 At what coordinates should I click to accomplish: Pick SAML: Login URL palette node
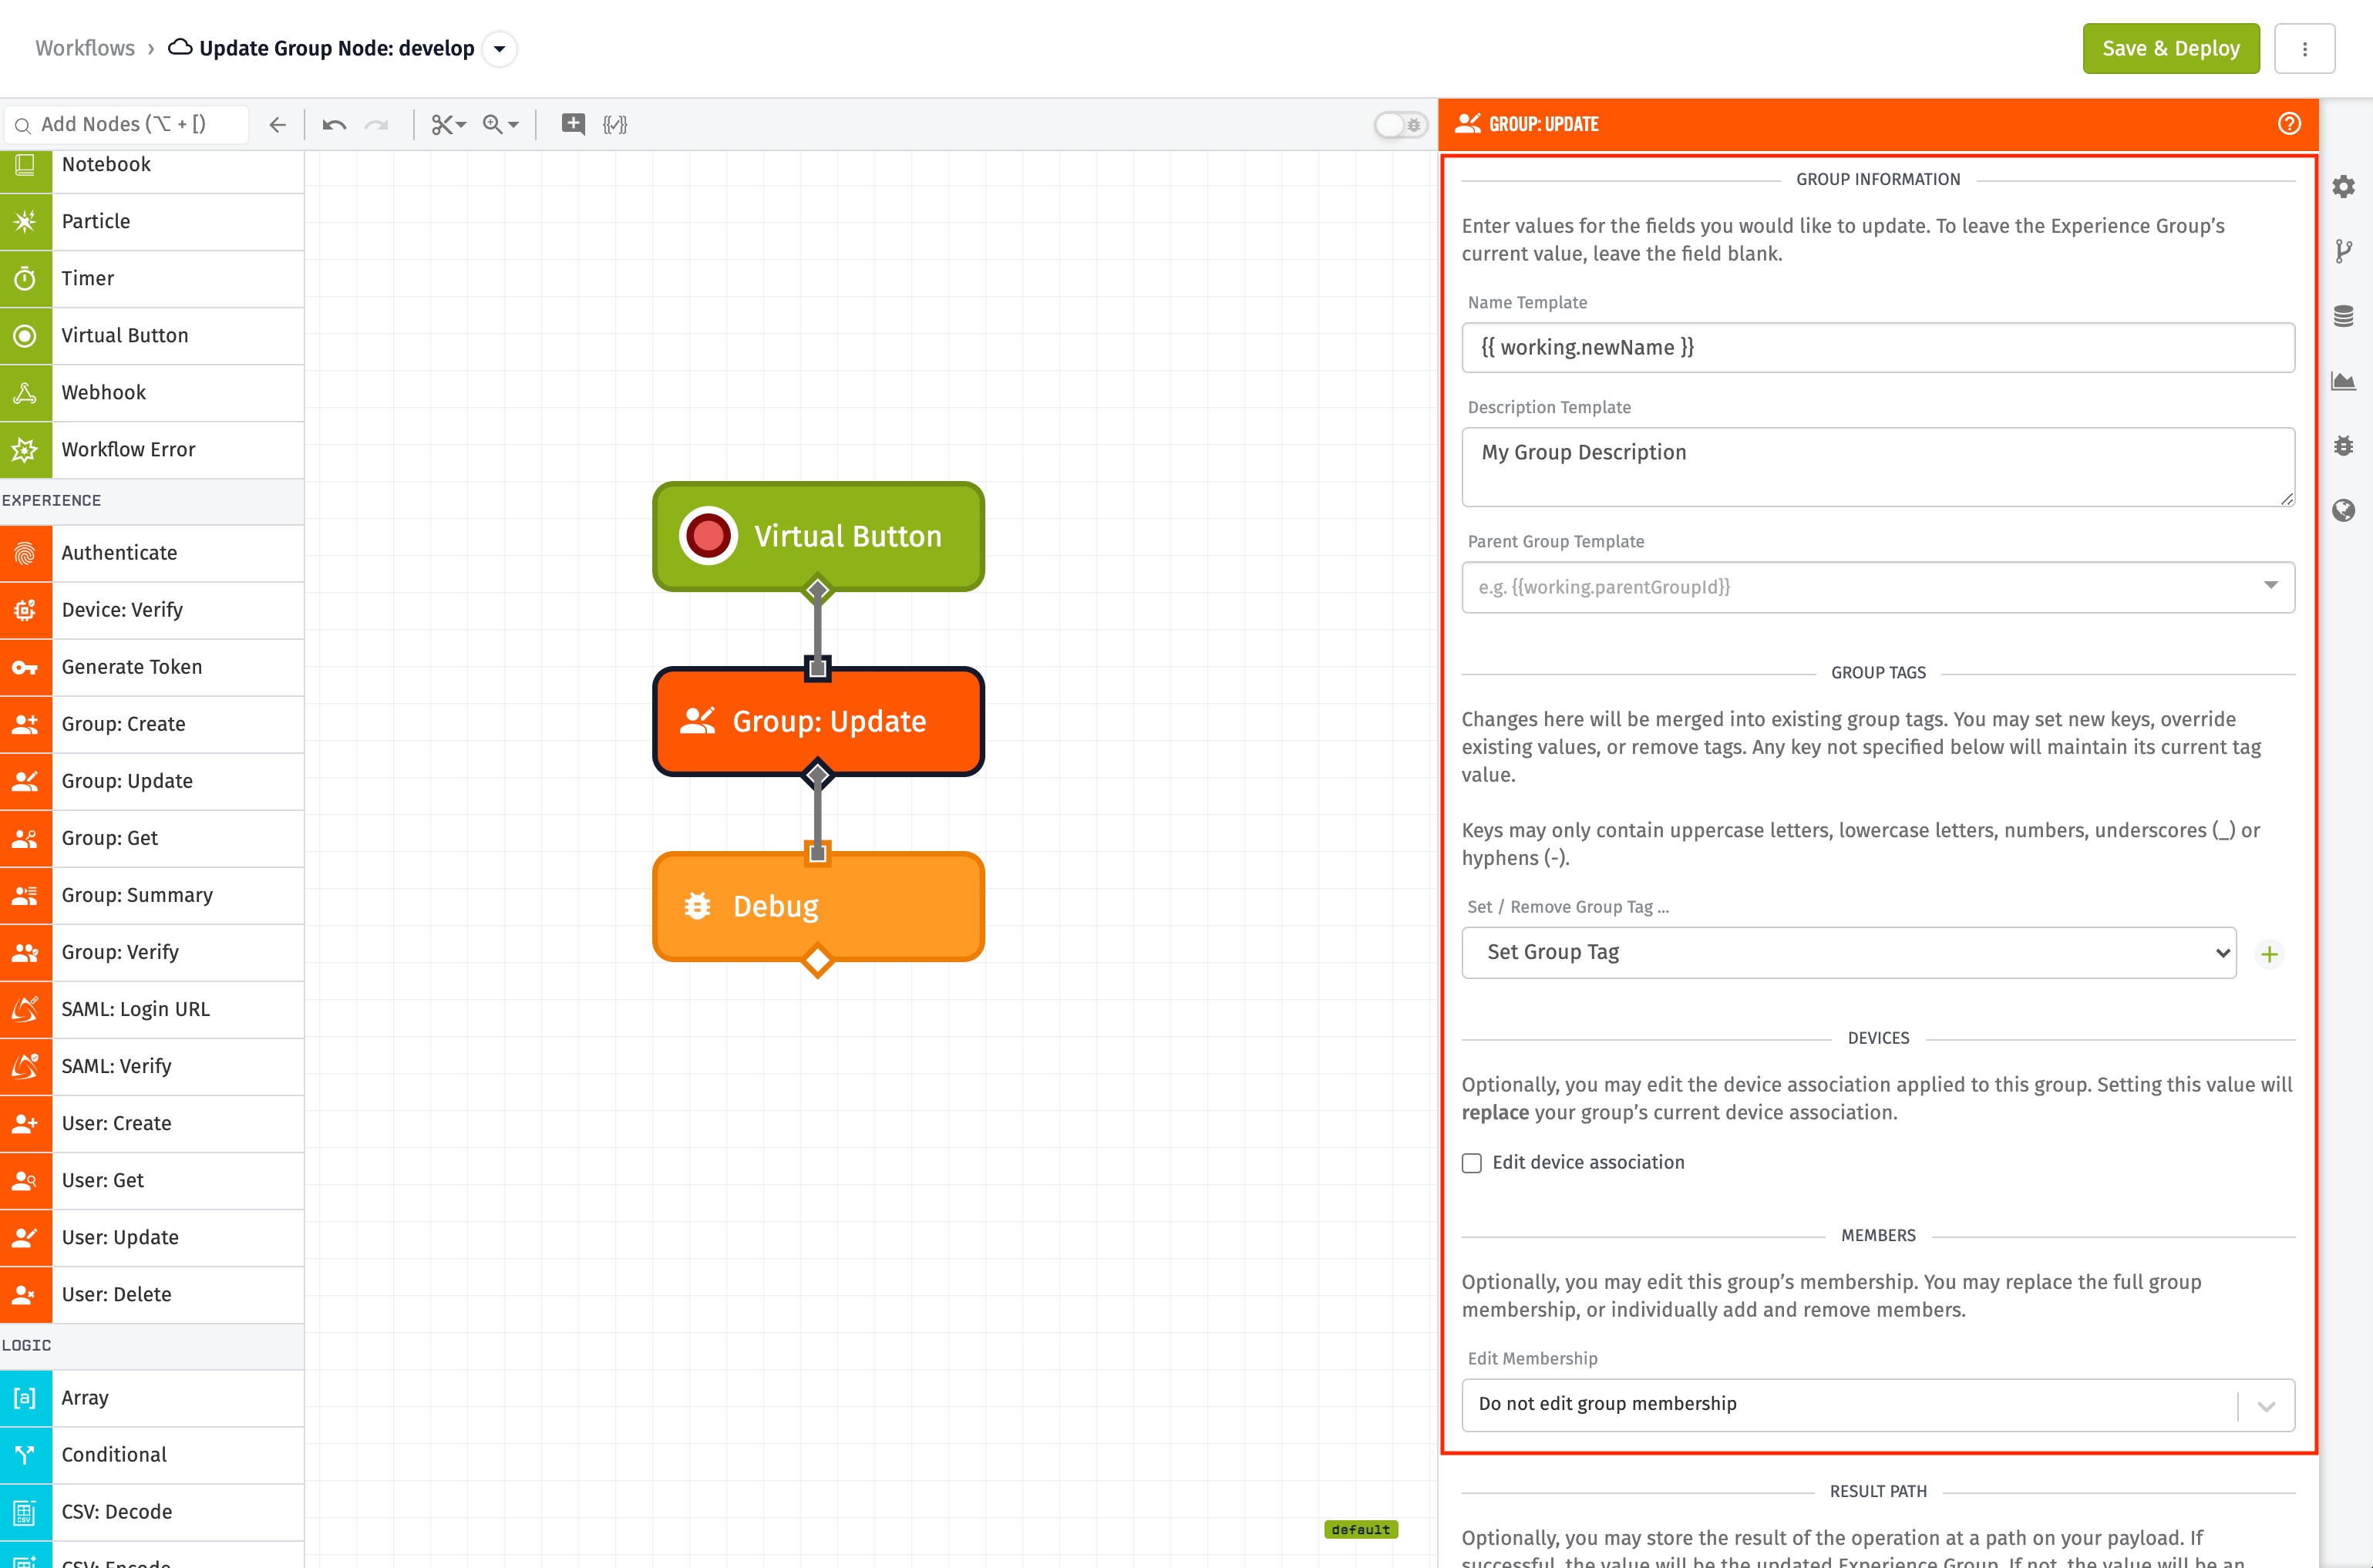(x=152, y=1009)
